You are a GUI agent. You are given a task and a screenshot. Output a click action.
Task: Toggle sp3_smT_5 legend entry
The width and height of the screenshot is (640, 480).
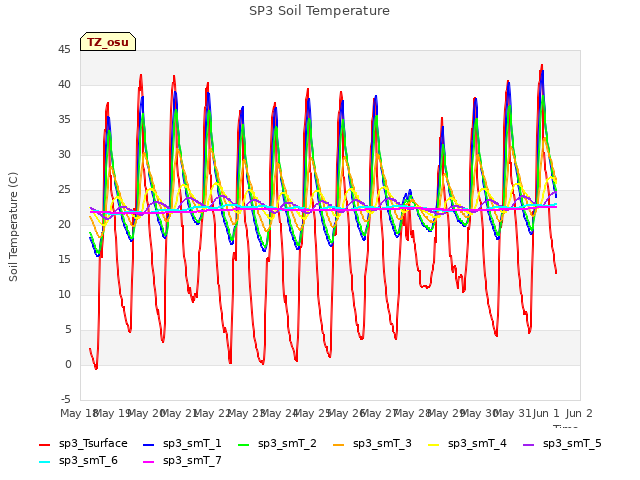click(562, 444)
